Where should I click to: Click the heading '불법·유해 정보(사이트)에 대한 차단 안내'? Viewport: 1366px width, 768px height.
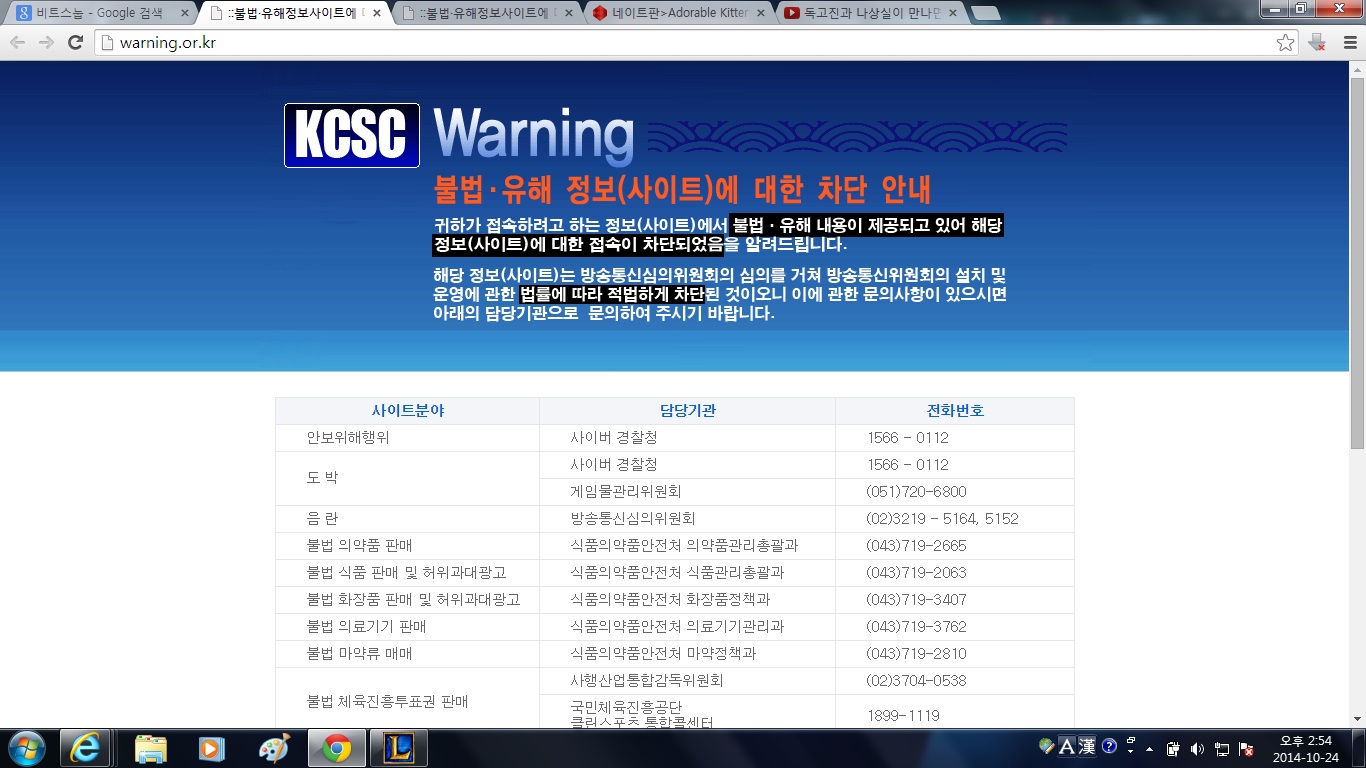[x=682, y=189]
